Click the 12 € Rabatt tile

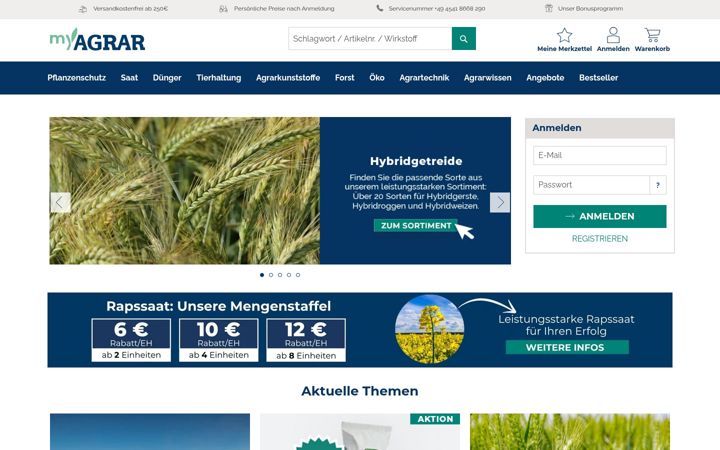click(x=306, y=340)
